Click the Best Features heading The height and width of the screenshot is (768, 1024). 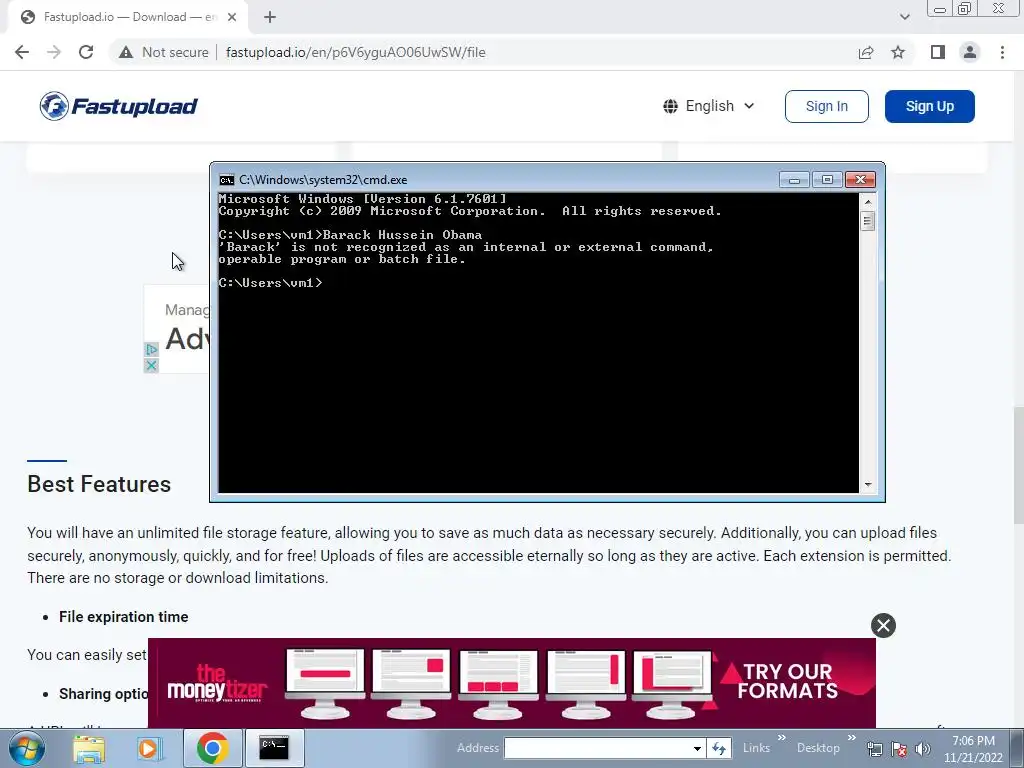(x=99, y=484)
